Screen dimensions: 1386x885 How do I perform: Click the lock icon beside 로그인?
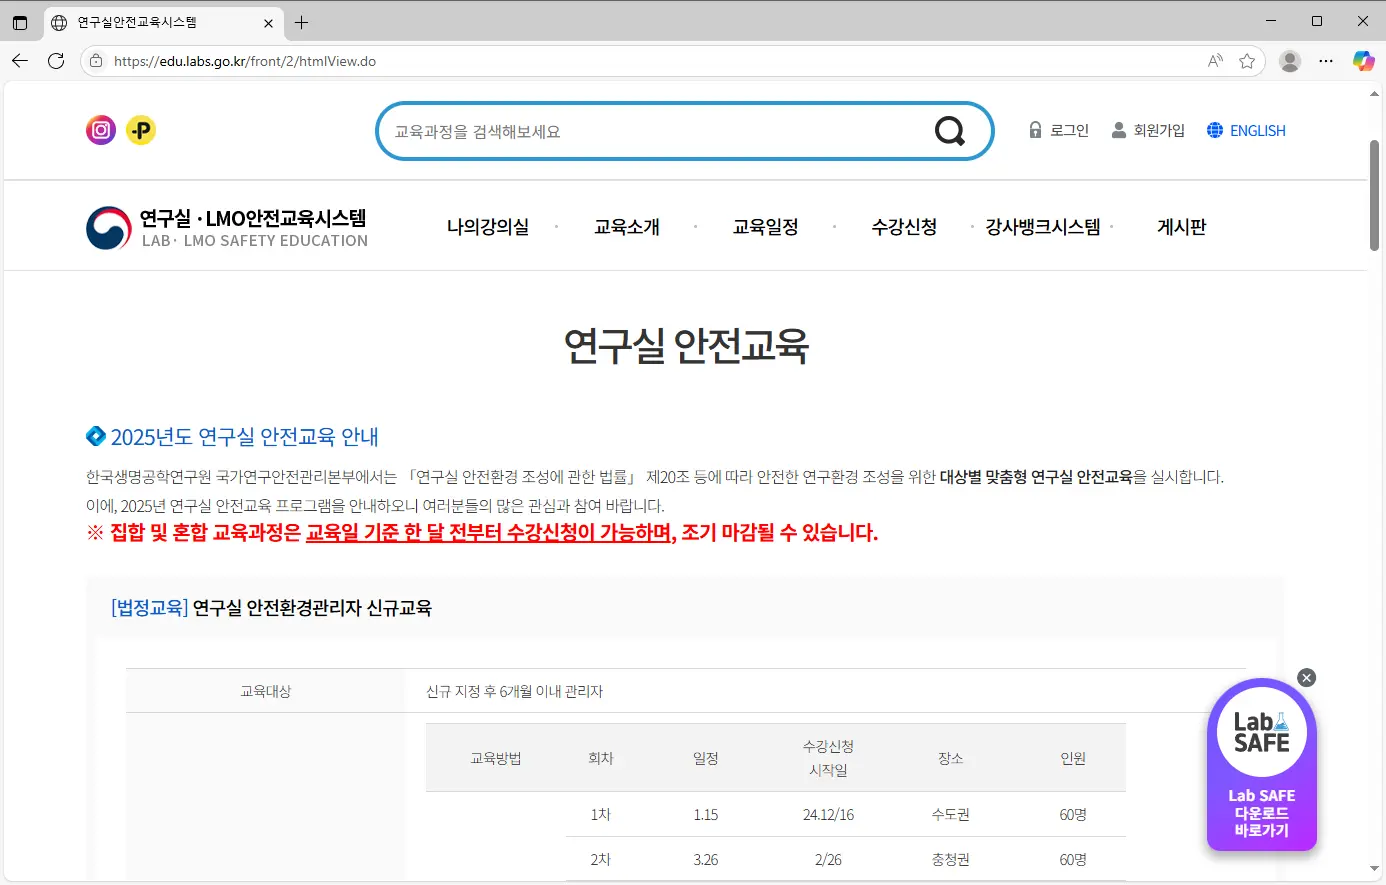coord(1035,130)
